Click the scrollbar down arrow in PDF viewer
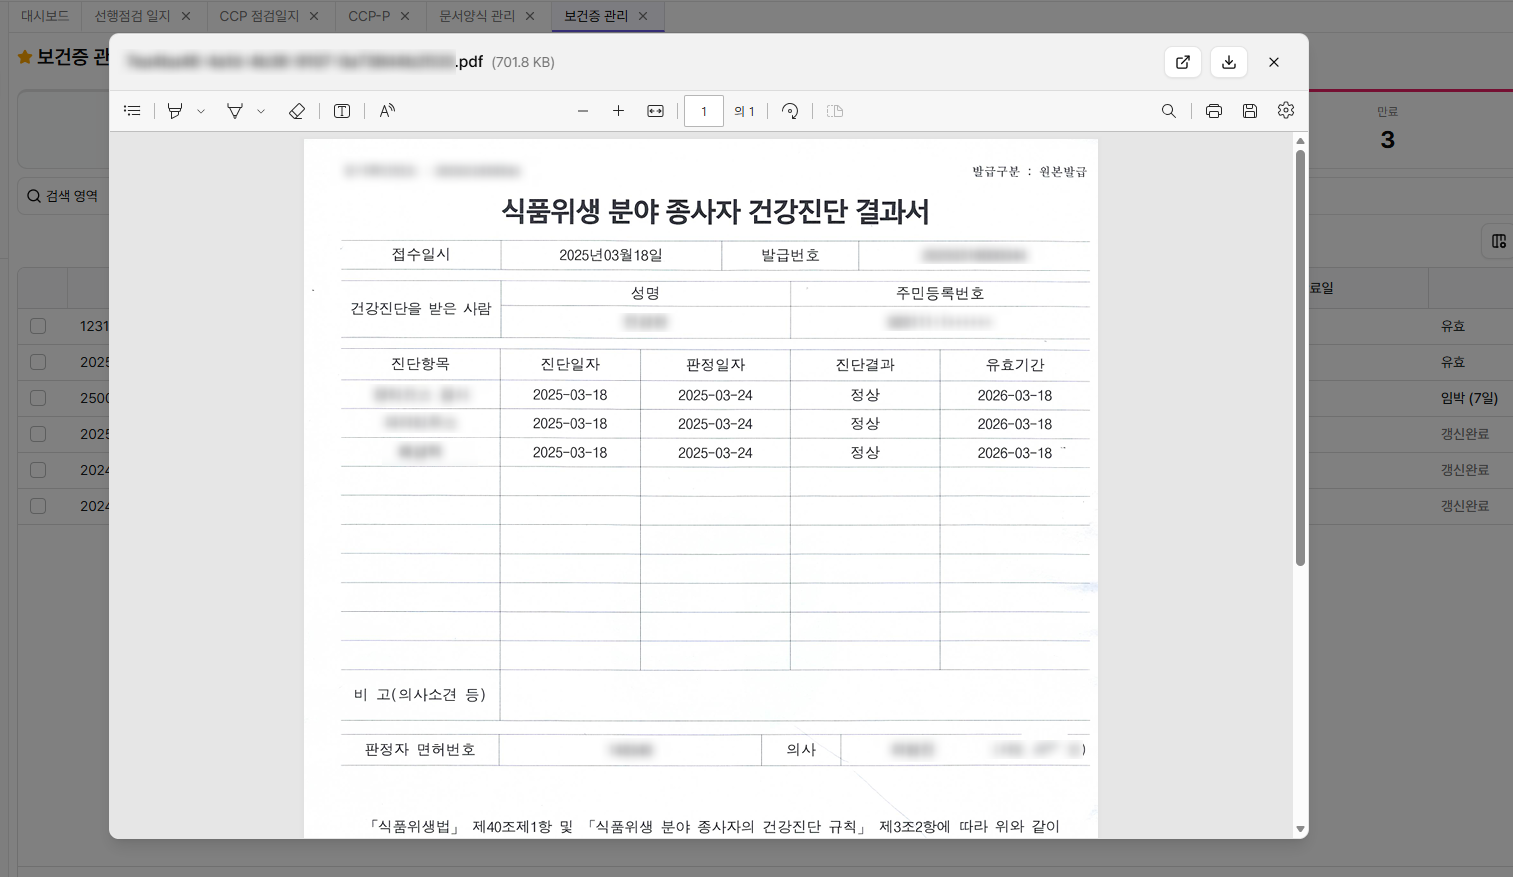 (1300, 829)
